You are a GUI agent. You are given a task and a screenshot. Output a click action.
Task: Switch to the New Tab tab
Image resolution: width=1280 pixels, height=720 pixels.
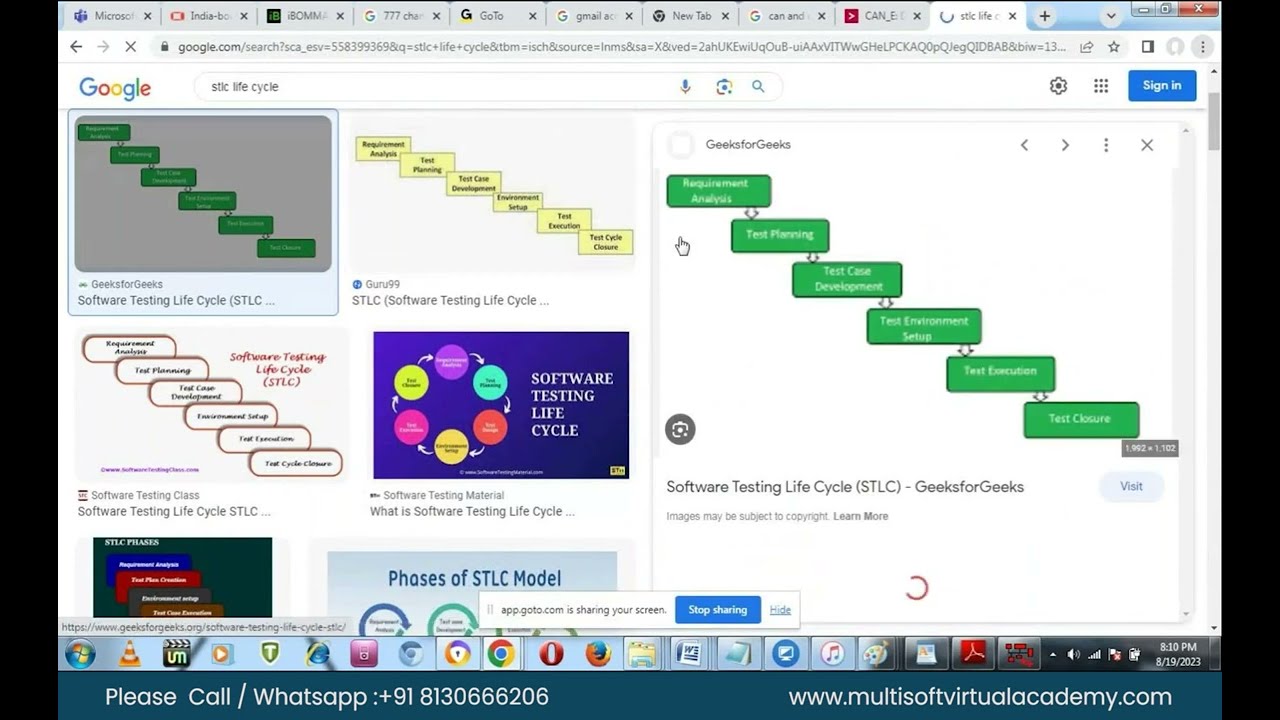tap(689, 16)
